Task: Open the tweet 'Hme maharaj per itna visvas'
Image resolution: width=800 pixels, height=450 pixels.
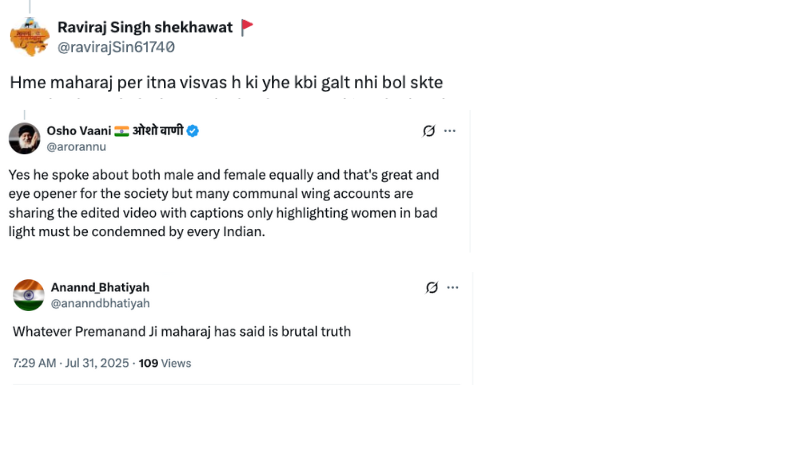Action: [x=226, y=82]
